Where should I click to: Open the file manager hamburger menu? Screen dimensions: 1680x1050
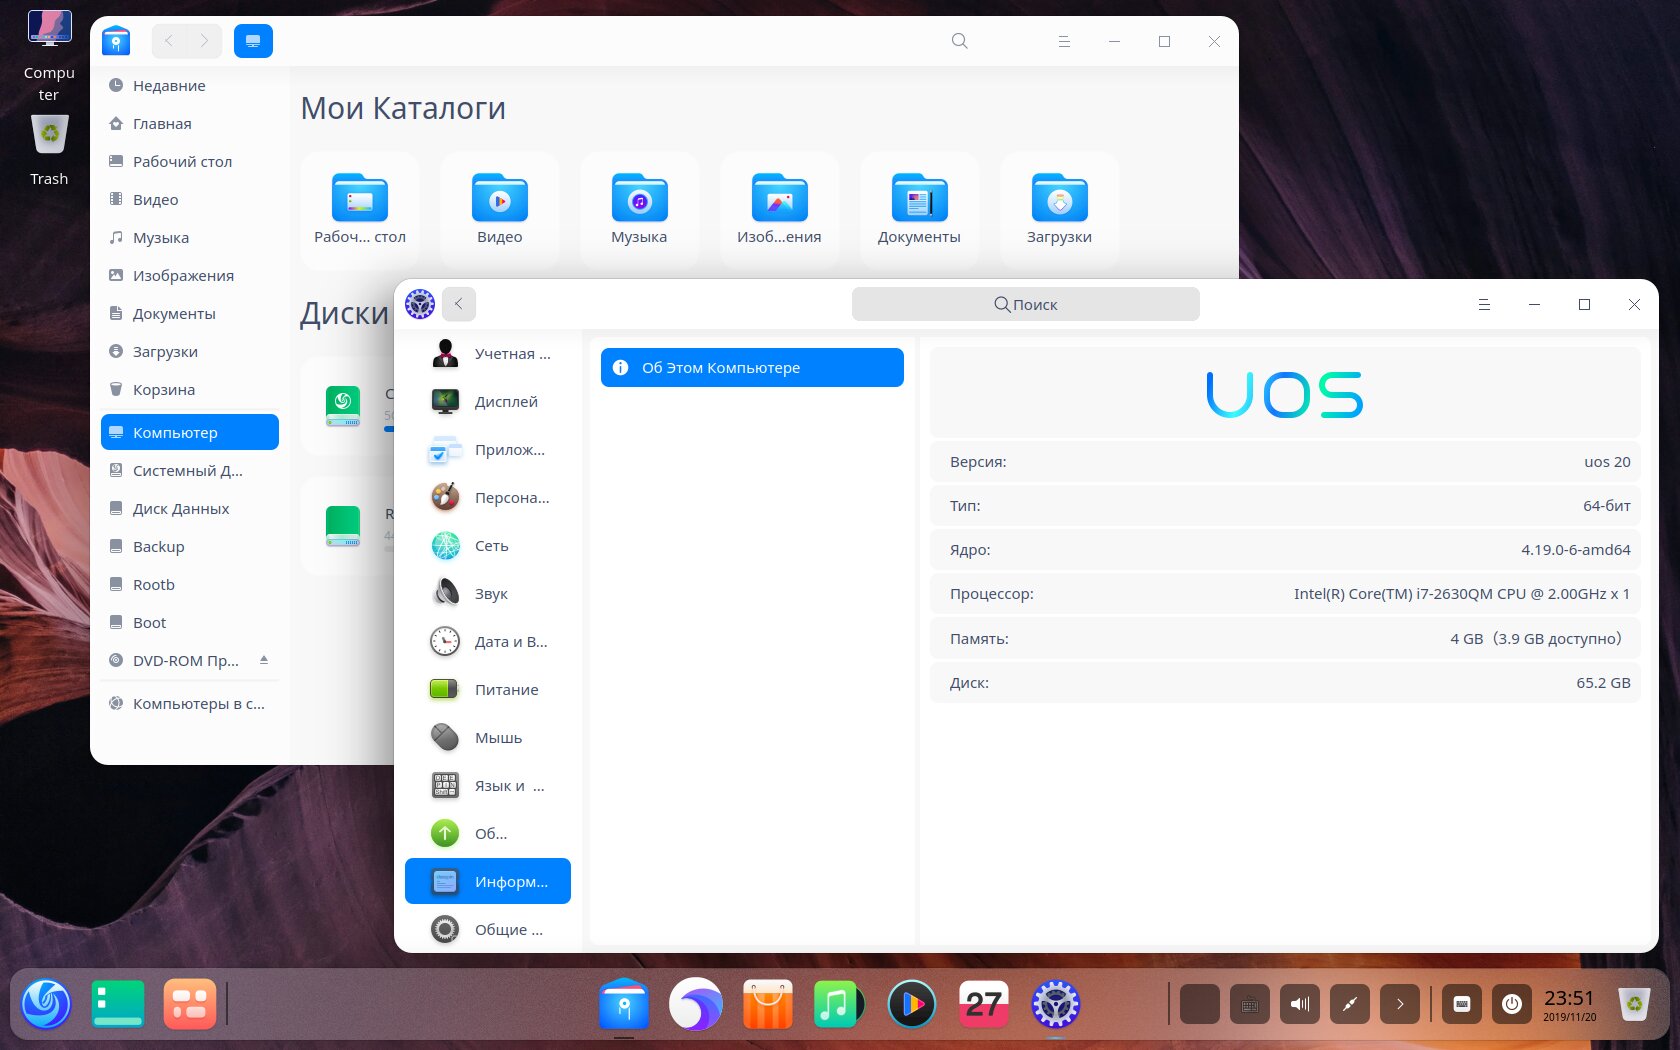pyautogui.click(x=1064, y=41)
